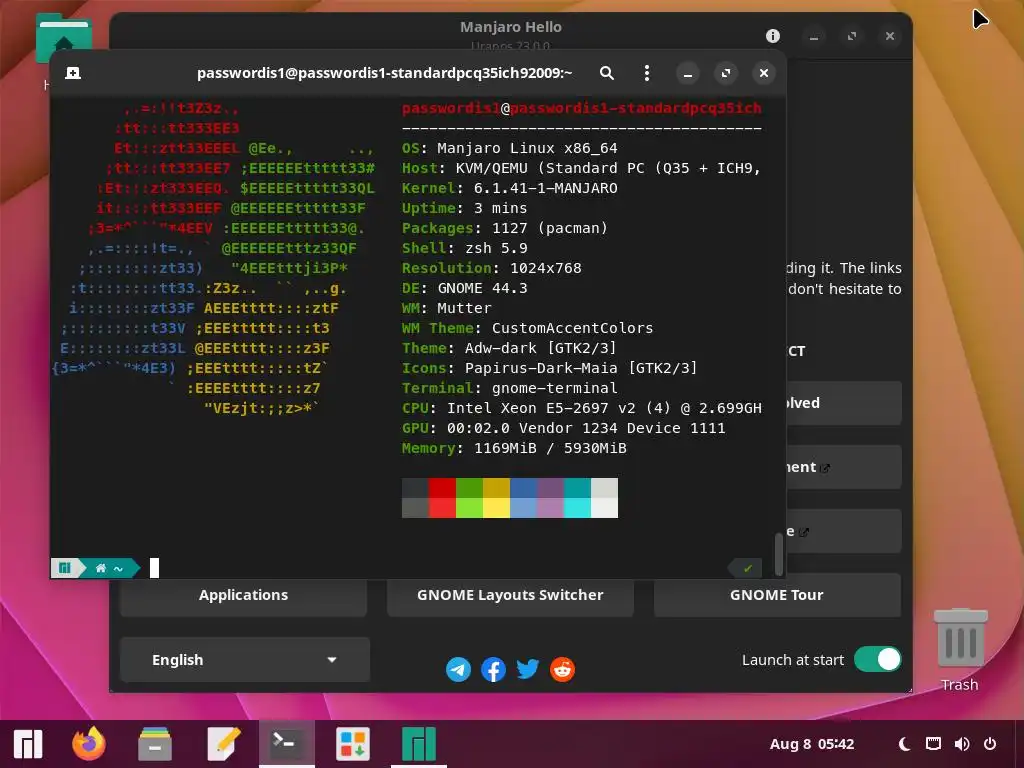
Task: Toggle night mode moon icon in tray
Action: [x=904, y=744]
